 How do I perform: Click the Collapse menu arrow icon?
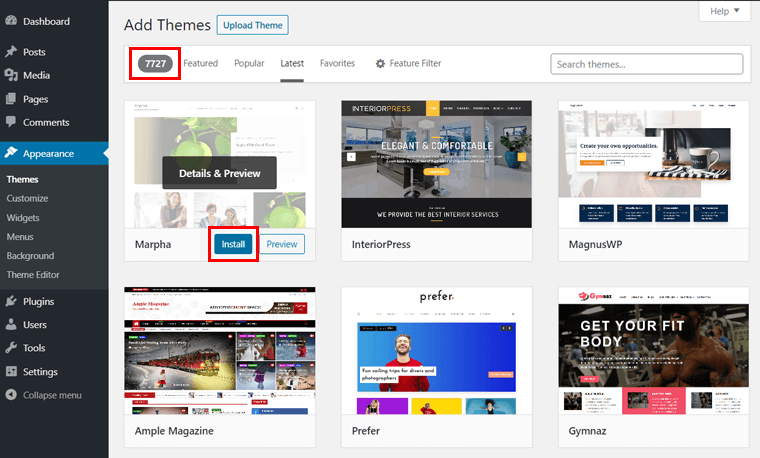point(11,395)
